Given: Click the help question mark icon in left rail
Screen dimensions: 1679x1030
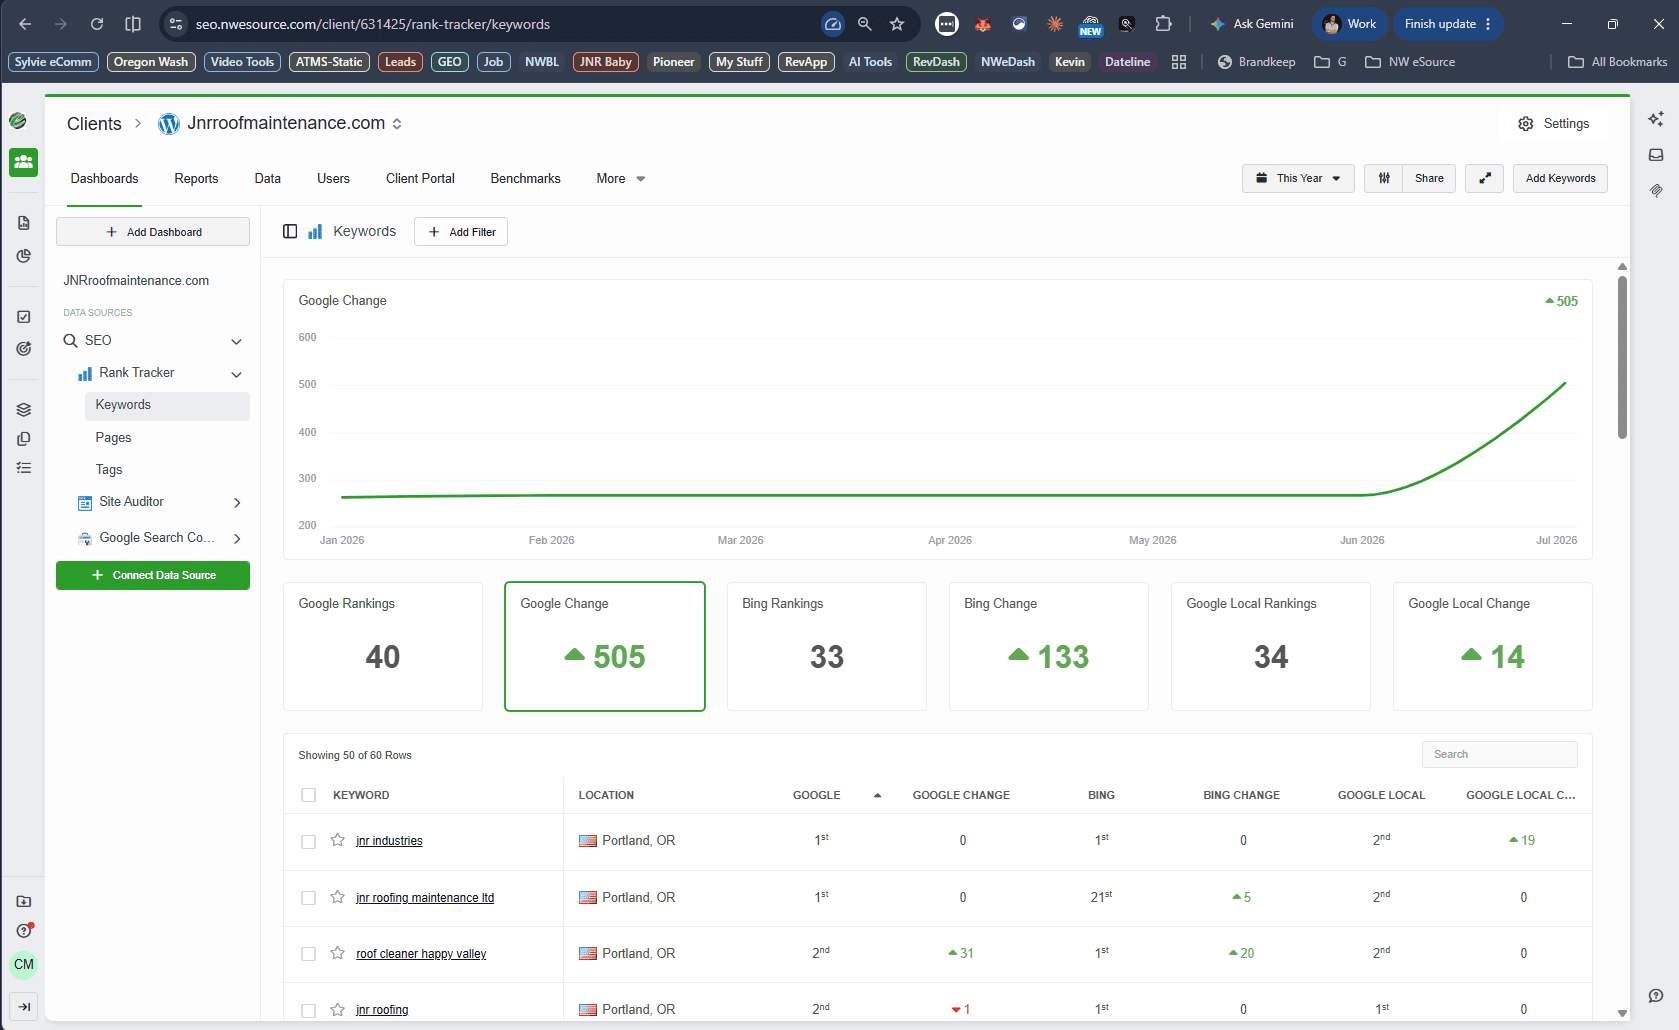Looking at the screenshot, I should (x=24, y=930).
